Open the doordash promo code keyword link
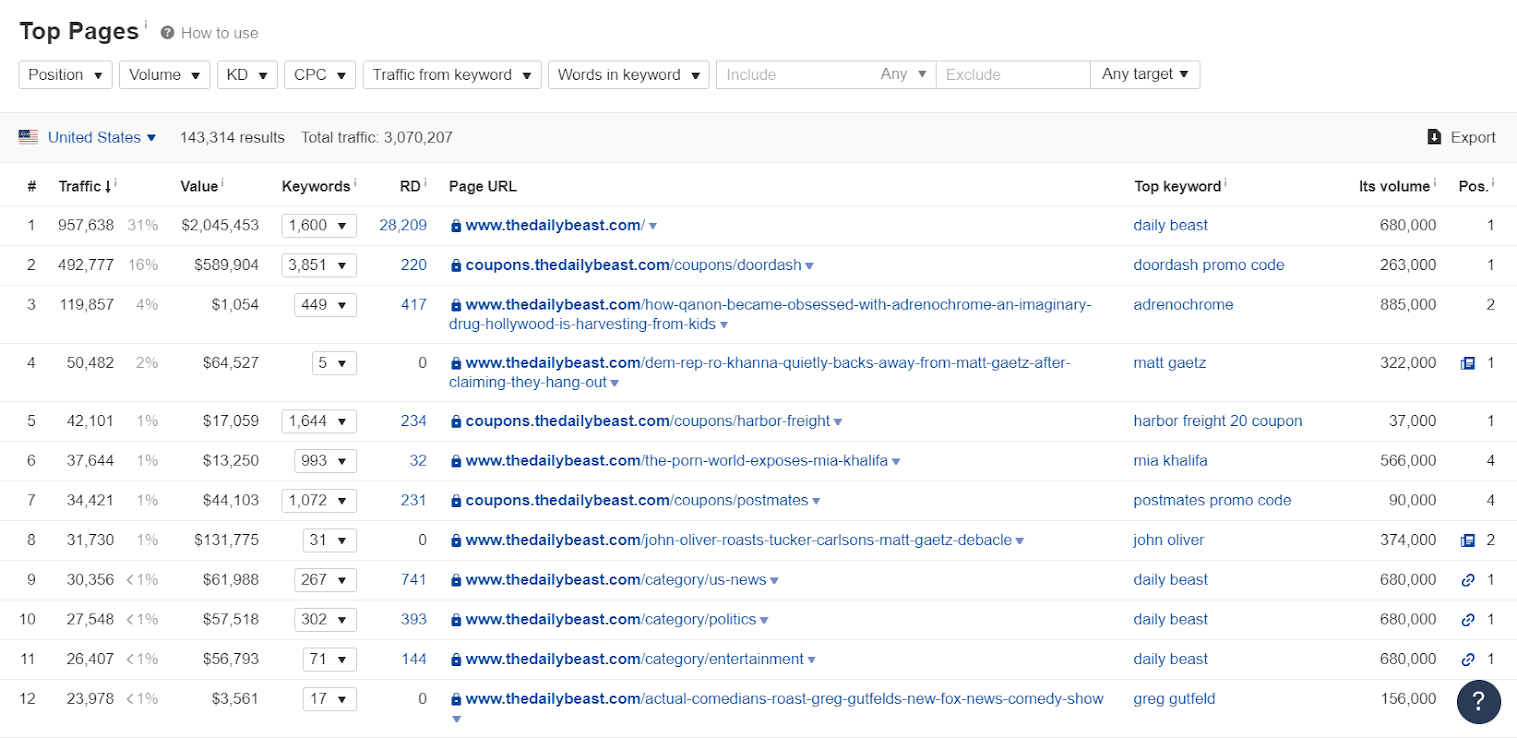 (1208, 265)
